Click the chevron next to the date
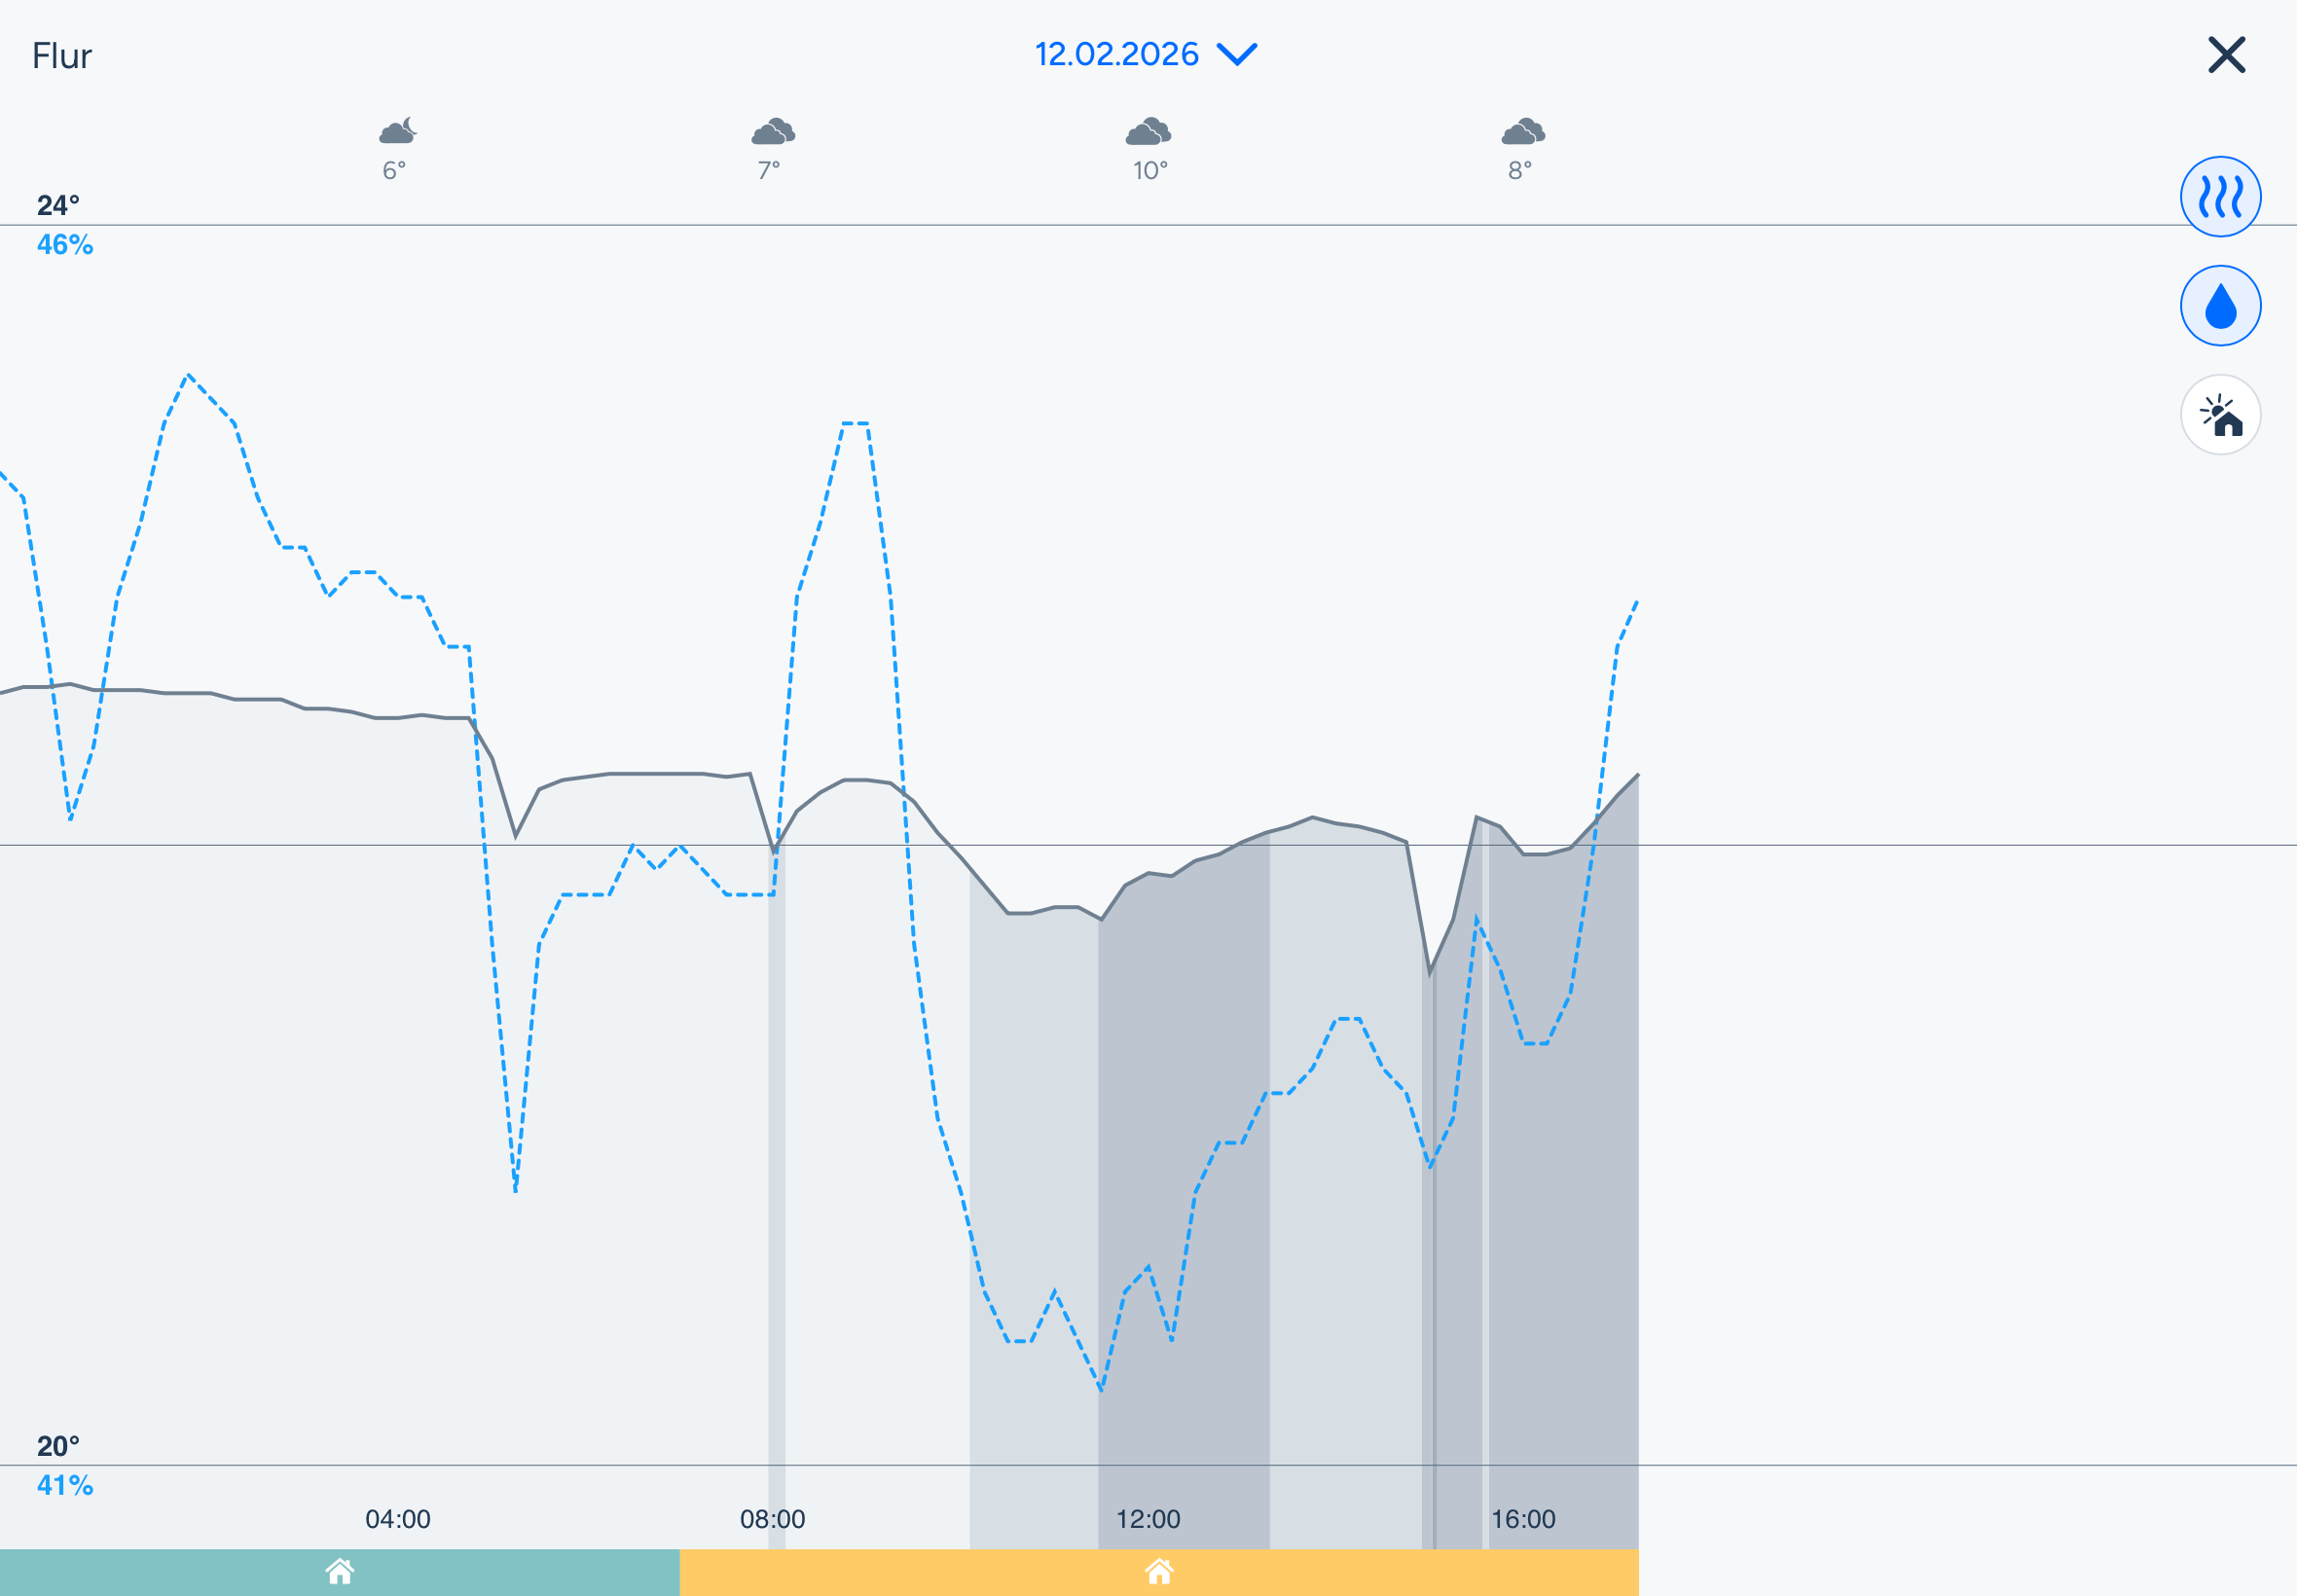This screenshot has height=1596, width=2297. point(1237,54)
